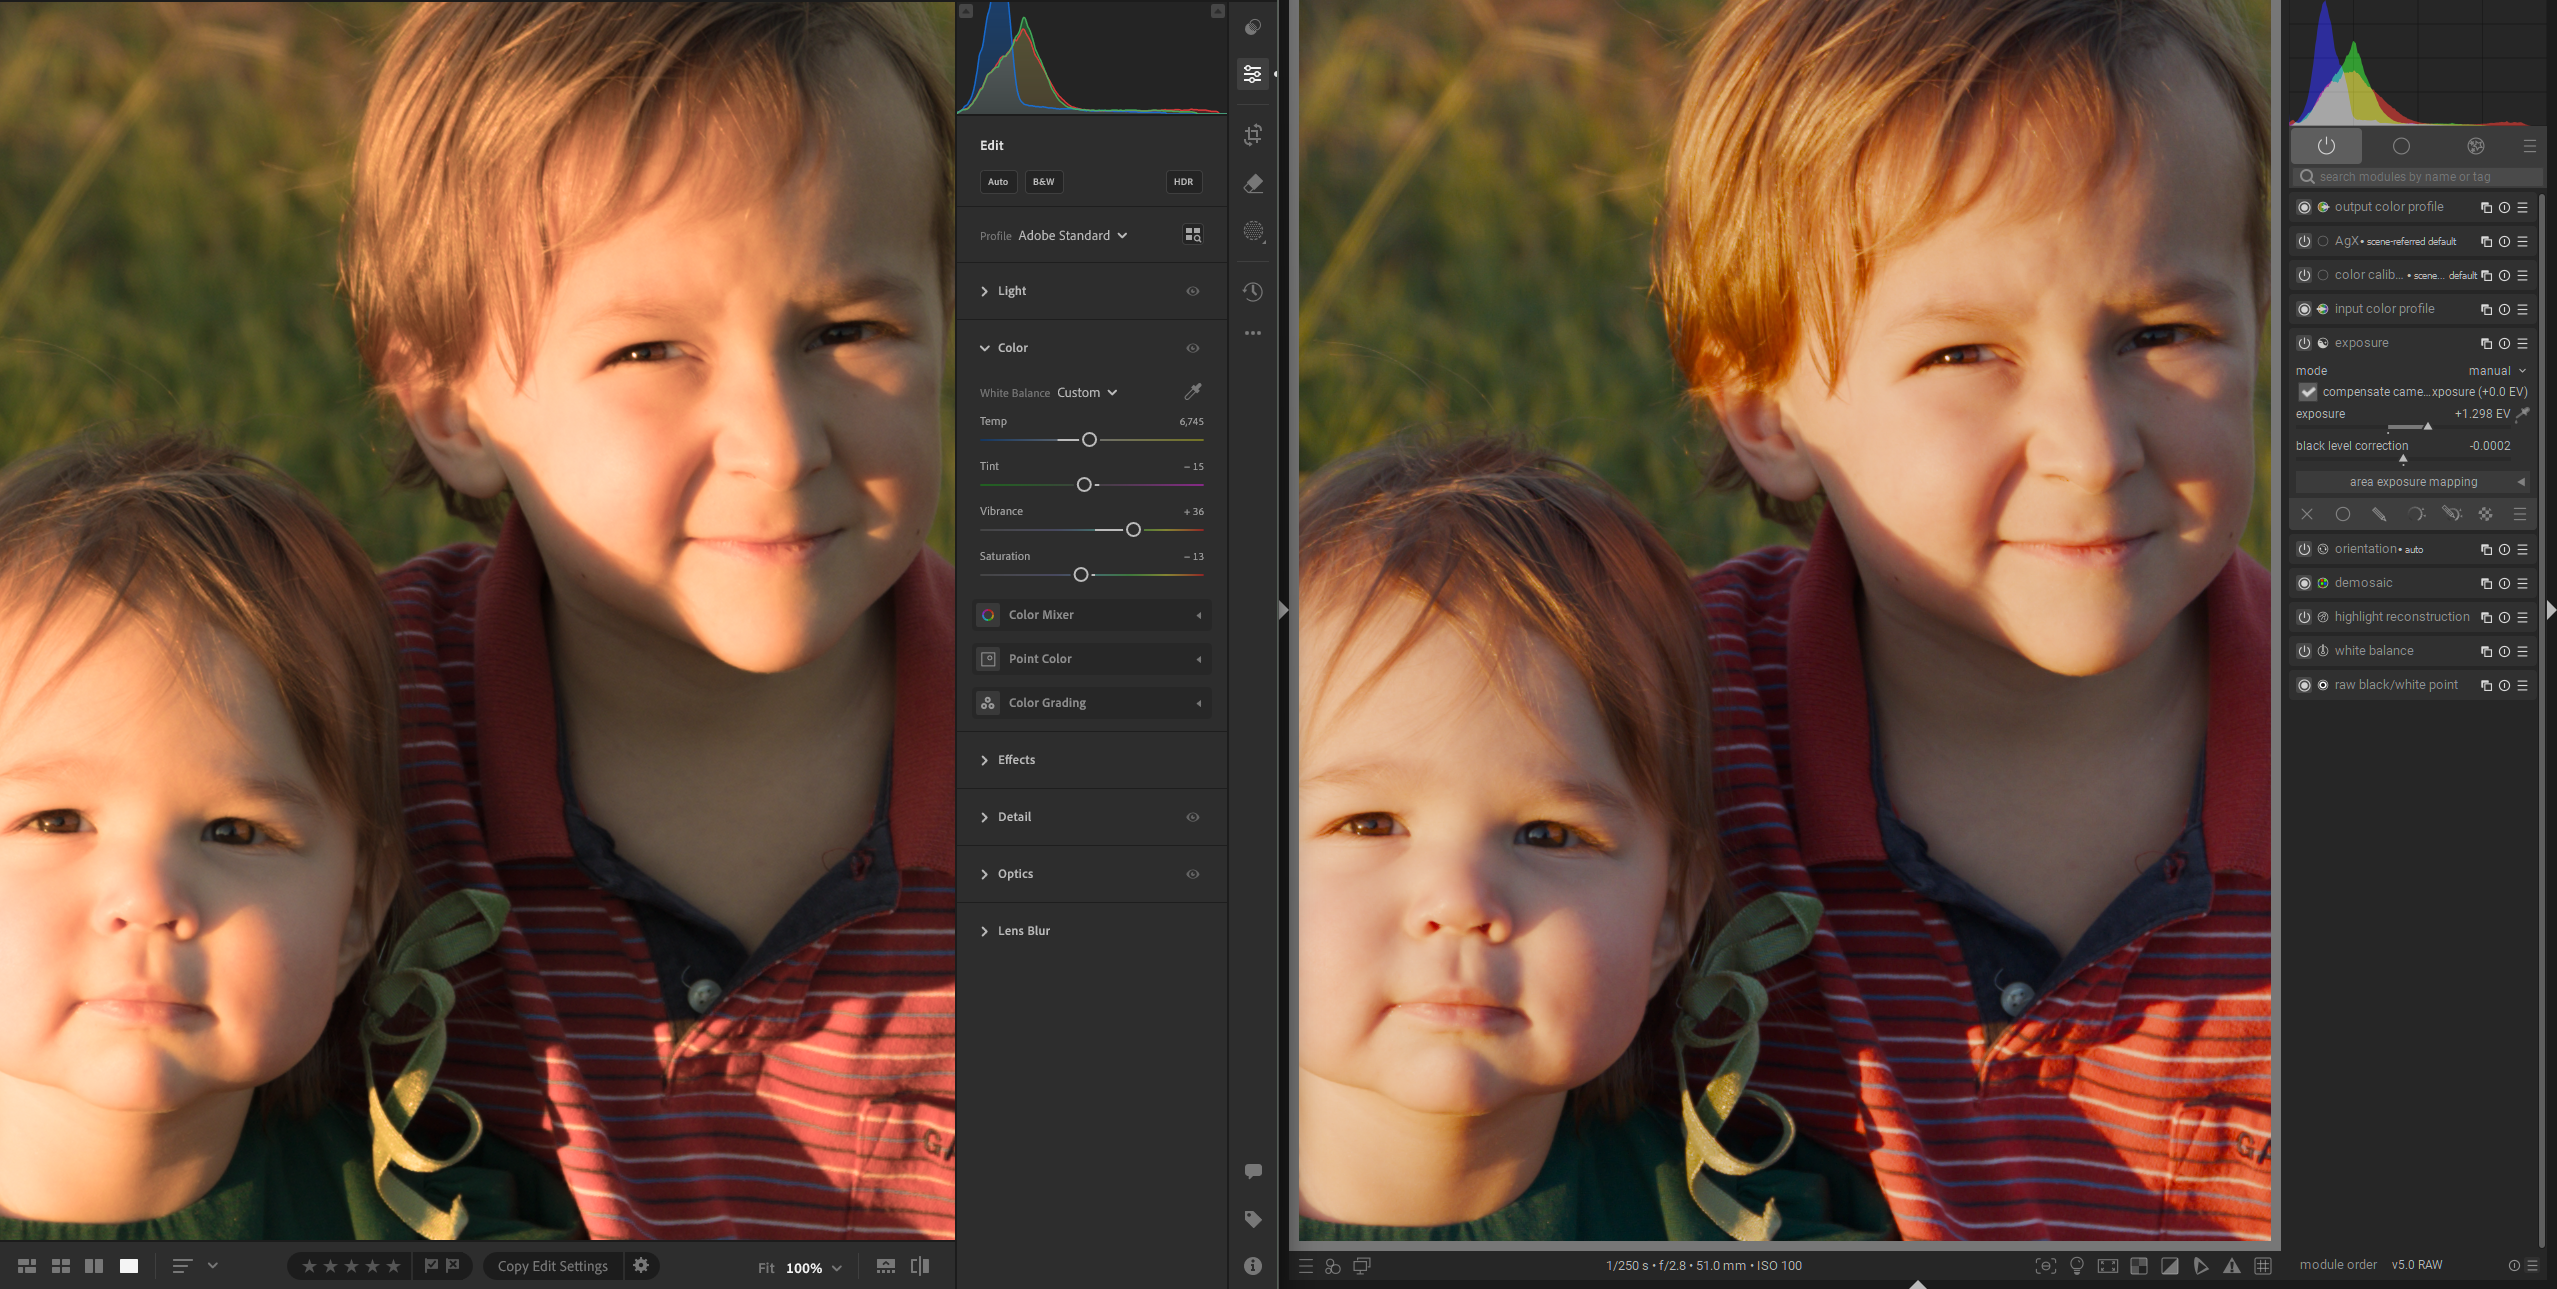Toggle visibility eye for Light panel

pyautogui.click(x=1192, y=291)
